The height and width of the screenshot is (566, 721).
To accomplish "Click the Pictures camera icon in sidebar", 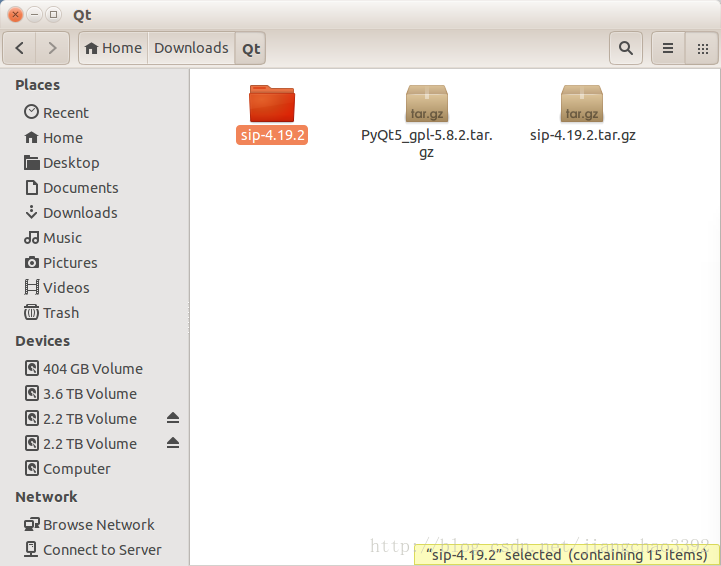I will coord(31,262).
